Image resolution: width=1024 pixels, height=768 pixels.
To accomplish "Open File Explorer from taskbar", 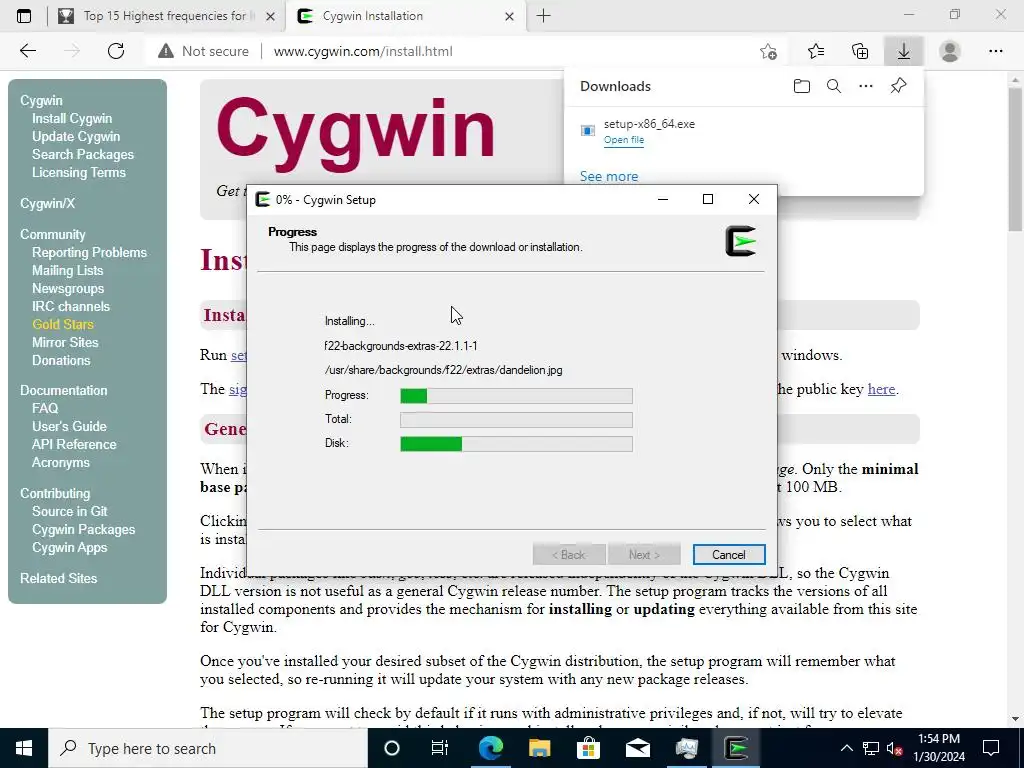I will 539,748.
